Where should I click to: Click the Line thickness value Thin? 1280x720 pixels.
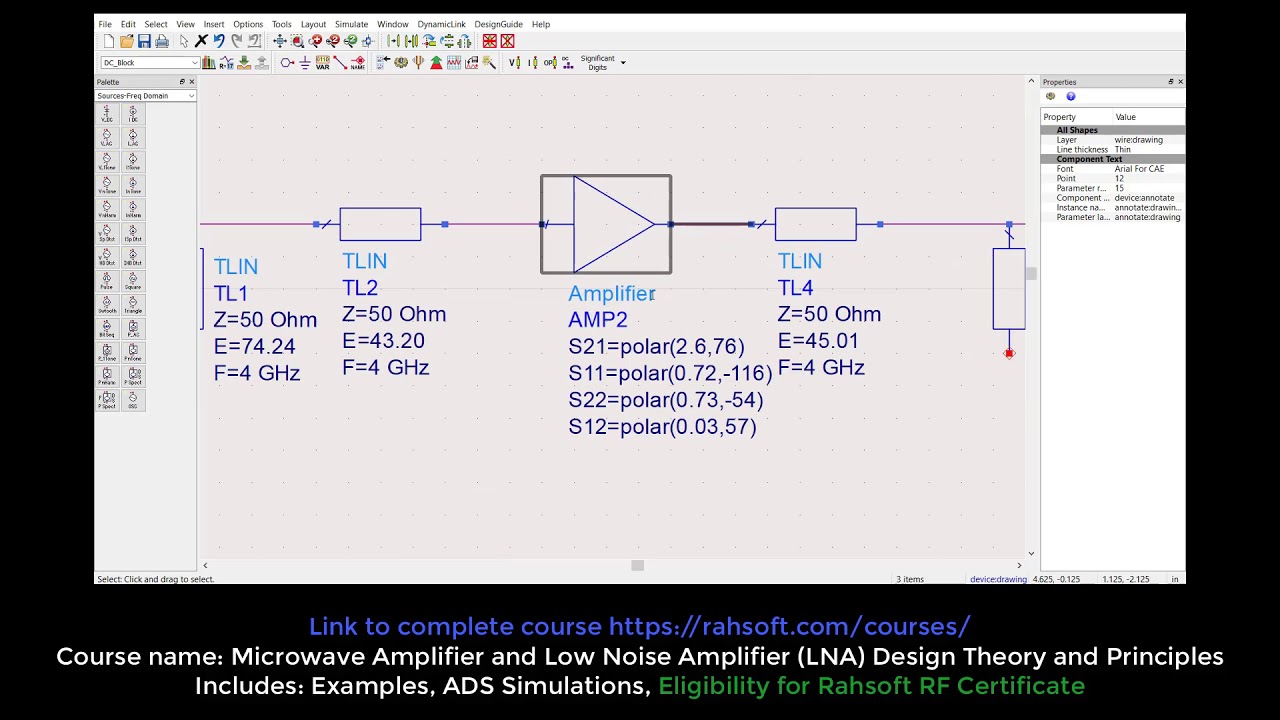(x=1123, y=150)
